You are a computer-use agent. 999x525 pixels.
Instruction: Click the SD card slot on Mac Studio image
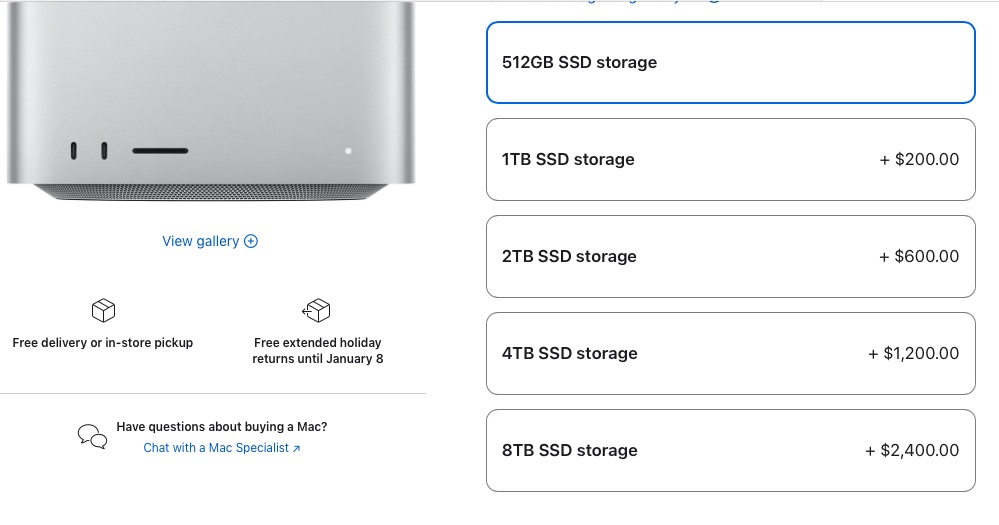[x=160, y=151]
